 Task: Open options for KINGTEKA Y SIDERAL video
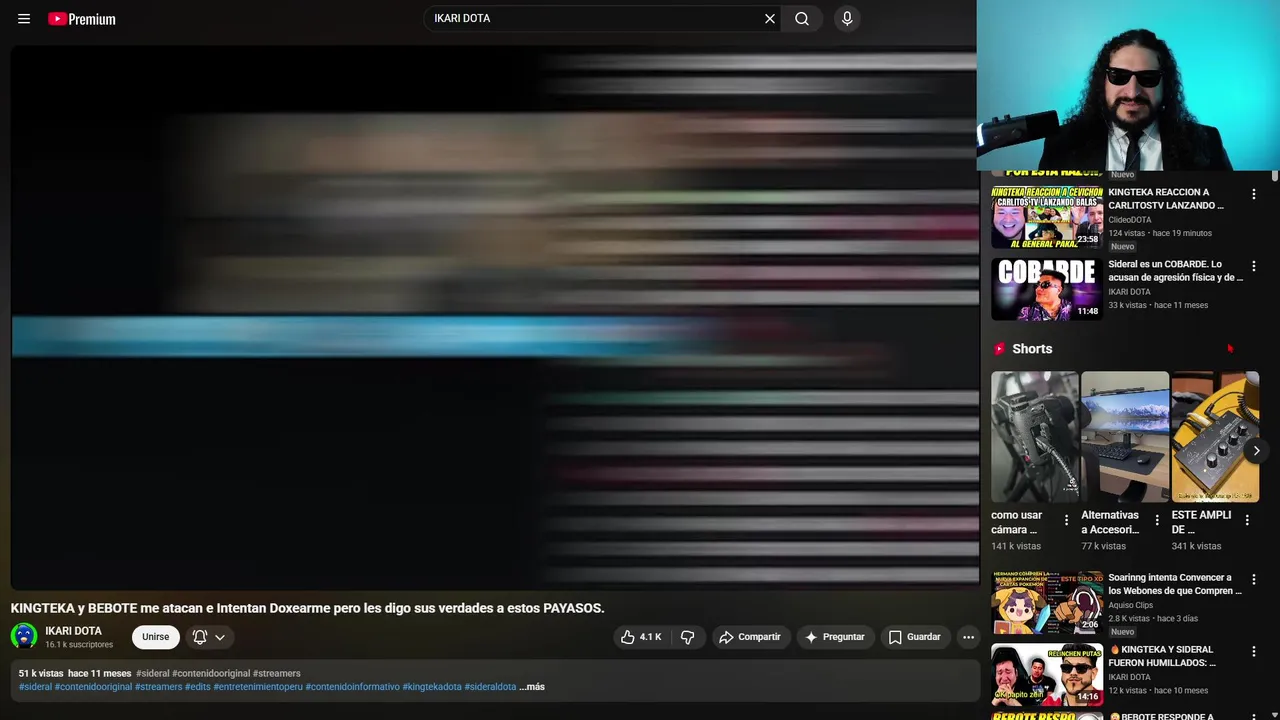pyautogui.click(x=1254, y=651)
